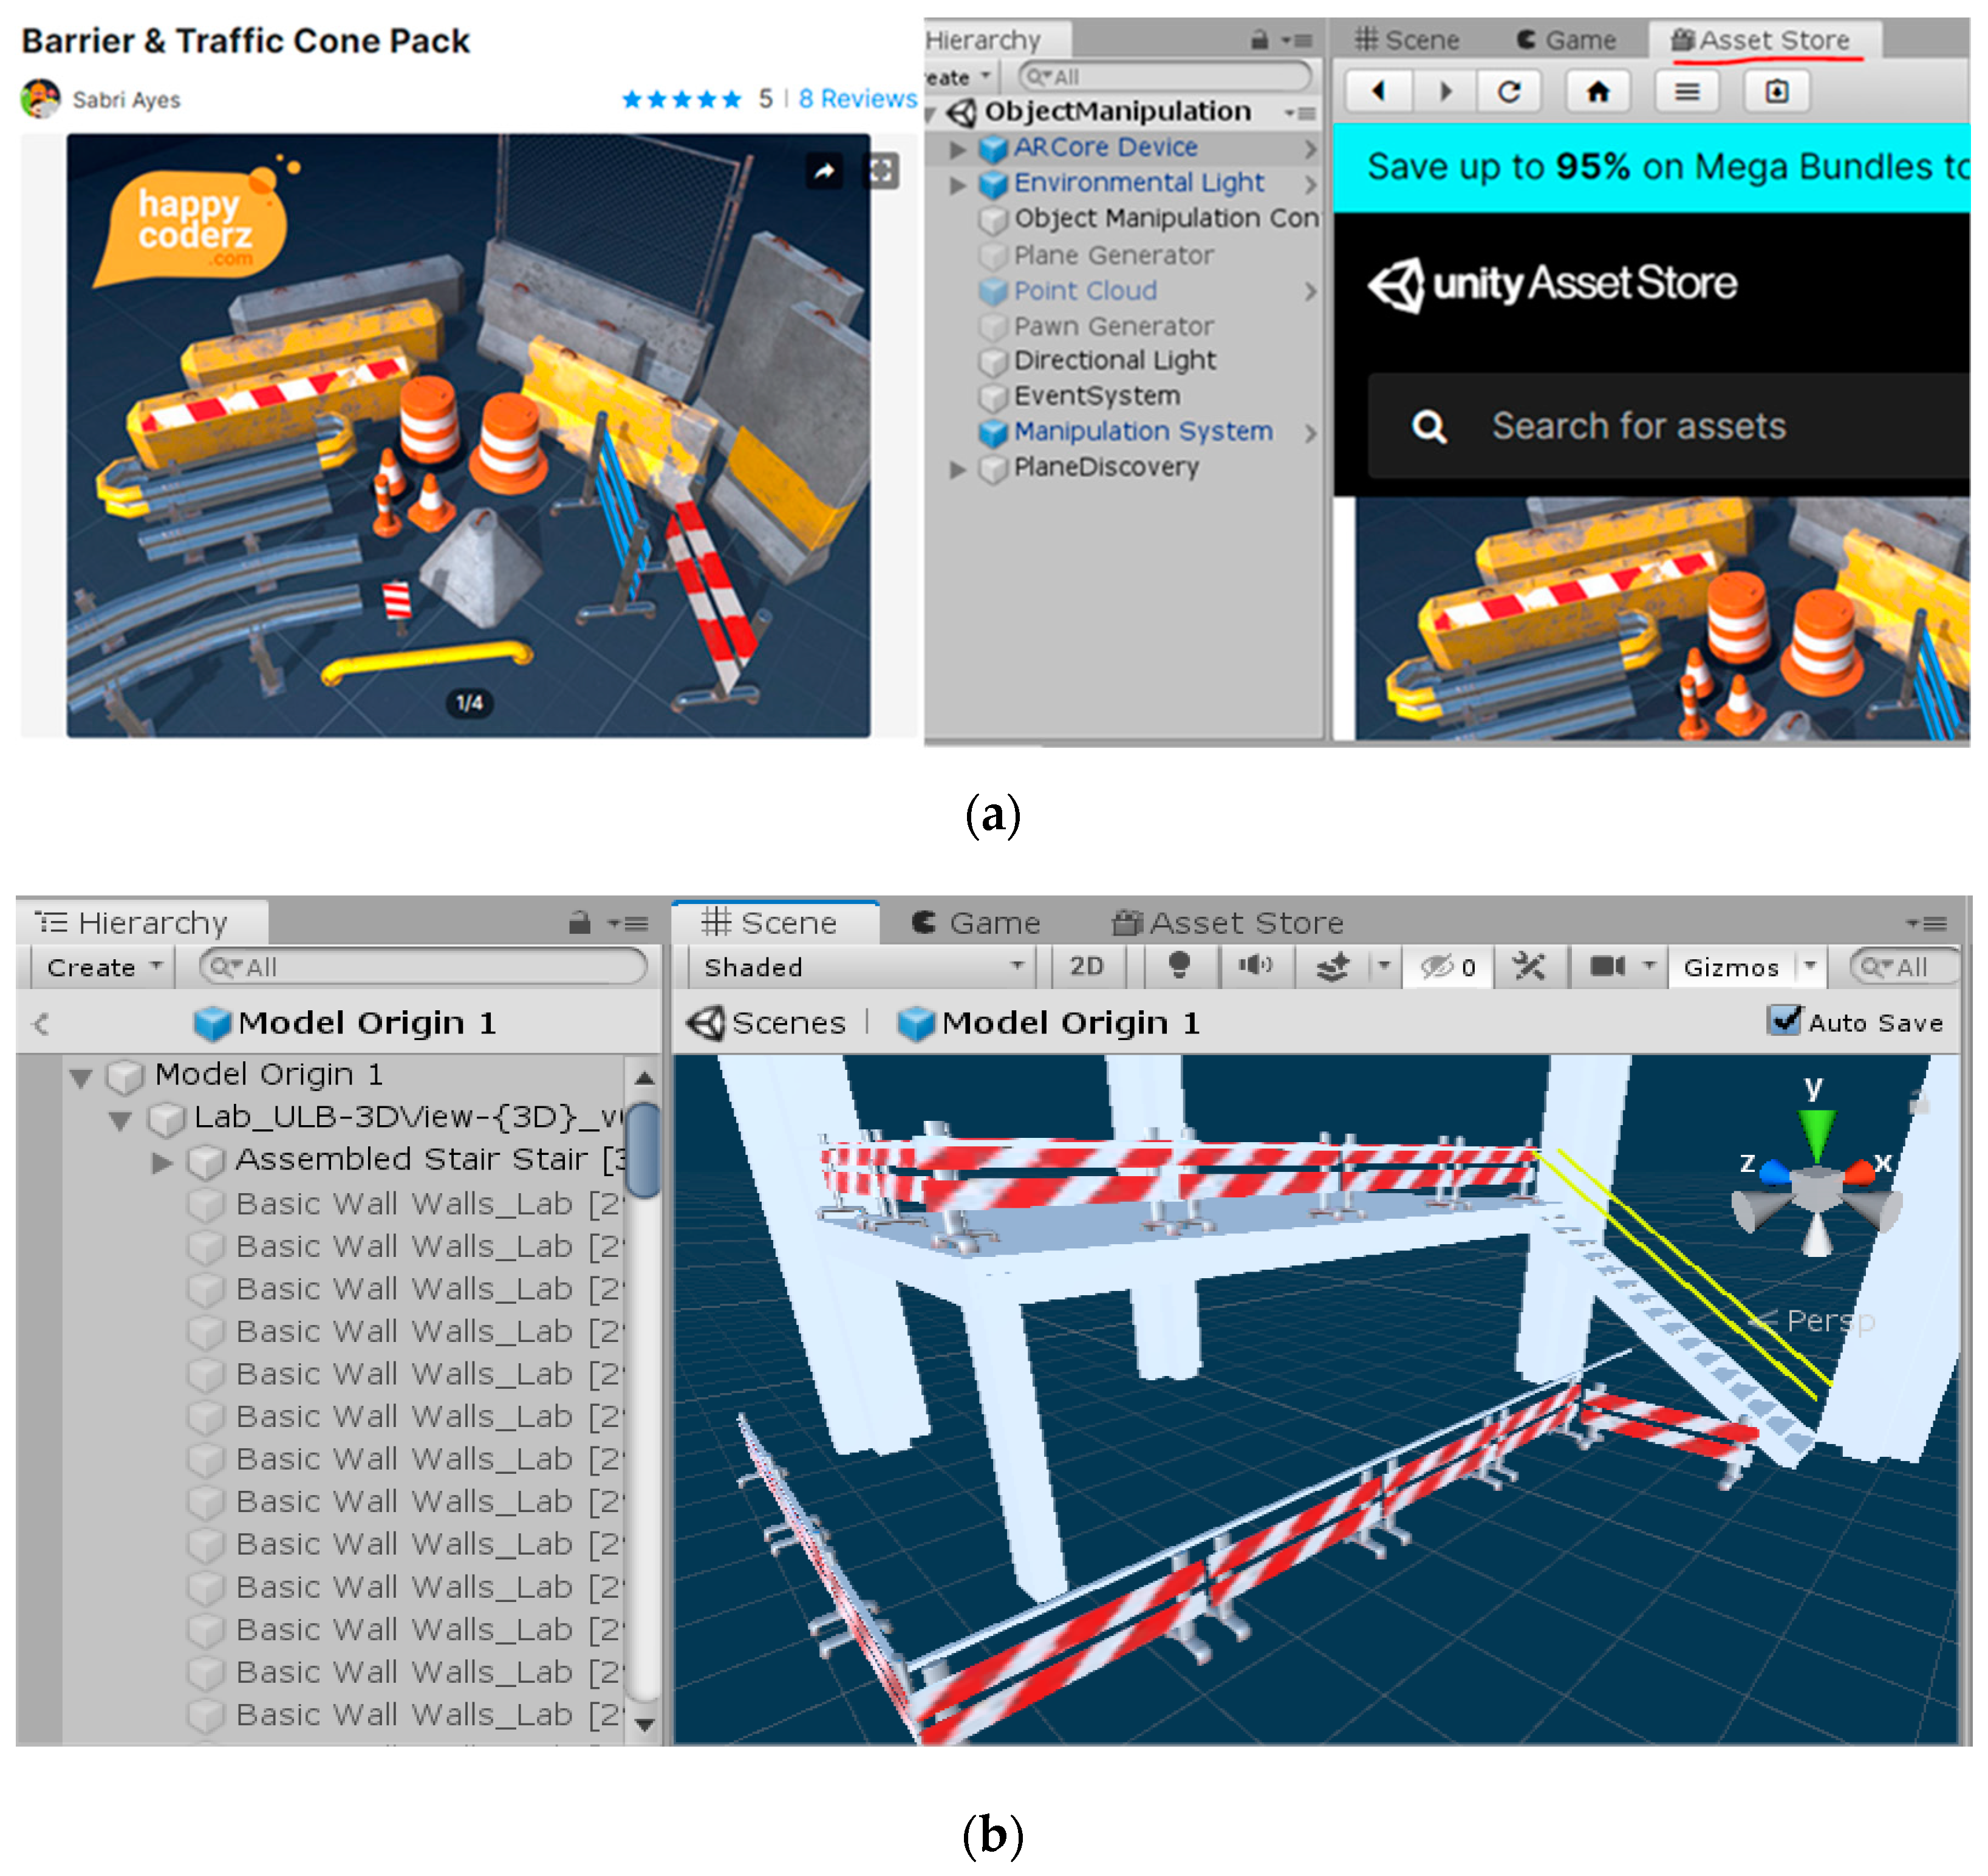Open the 8 Reviews link

tap(857, 99)
